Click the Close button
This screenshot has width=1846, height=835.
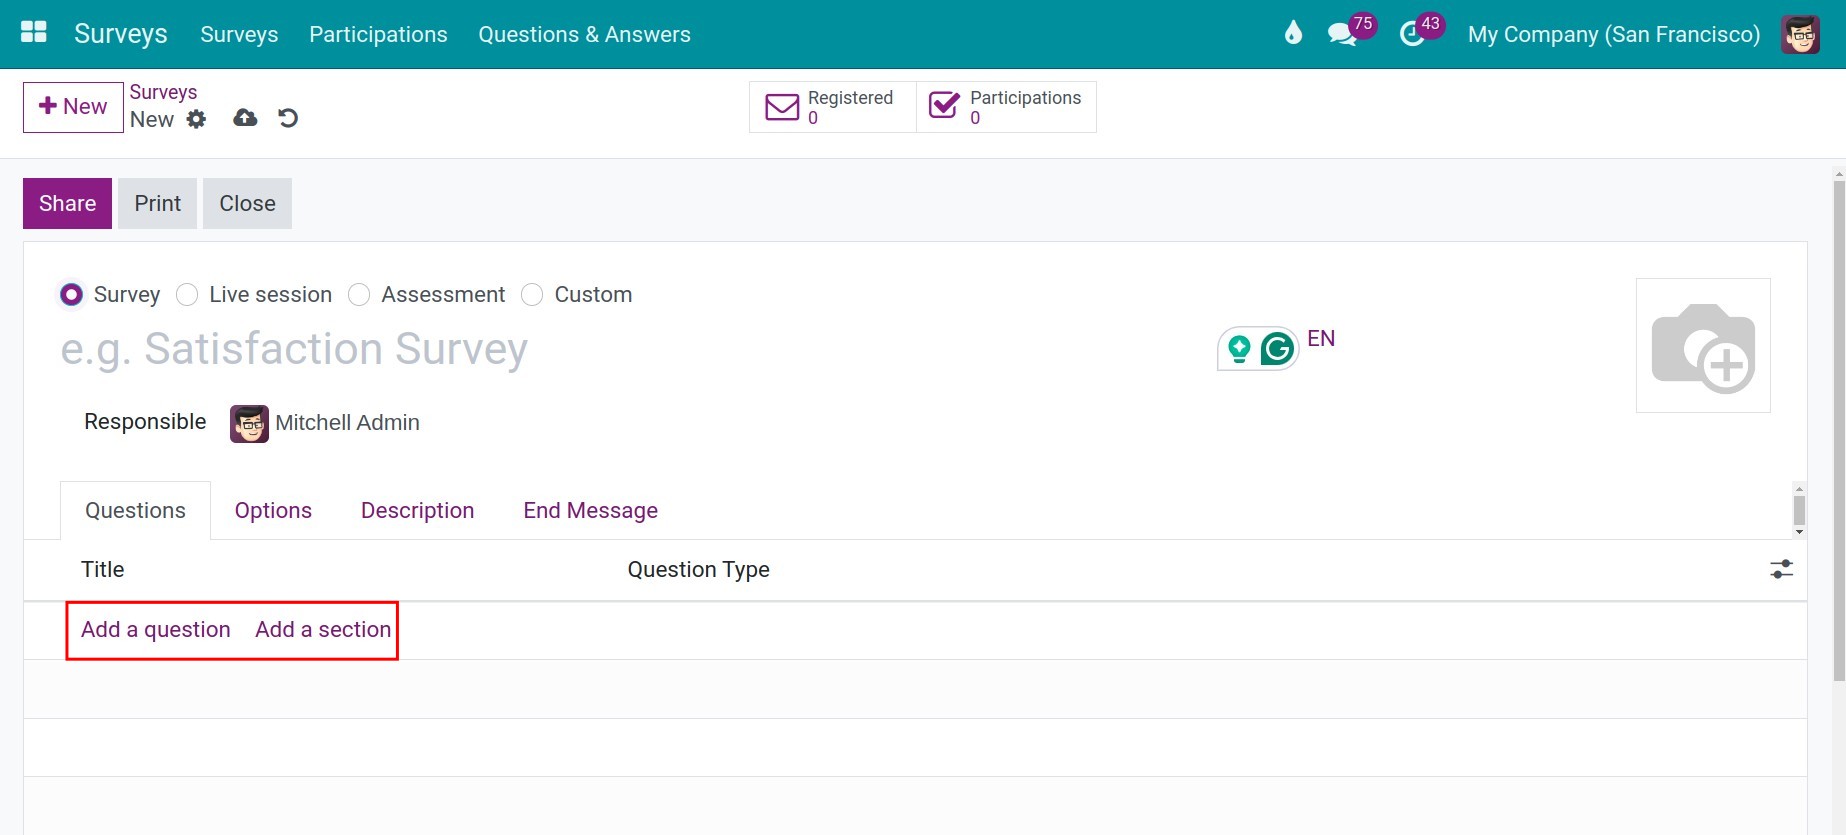[x=247, y=204]
